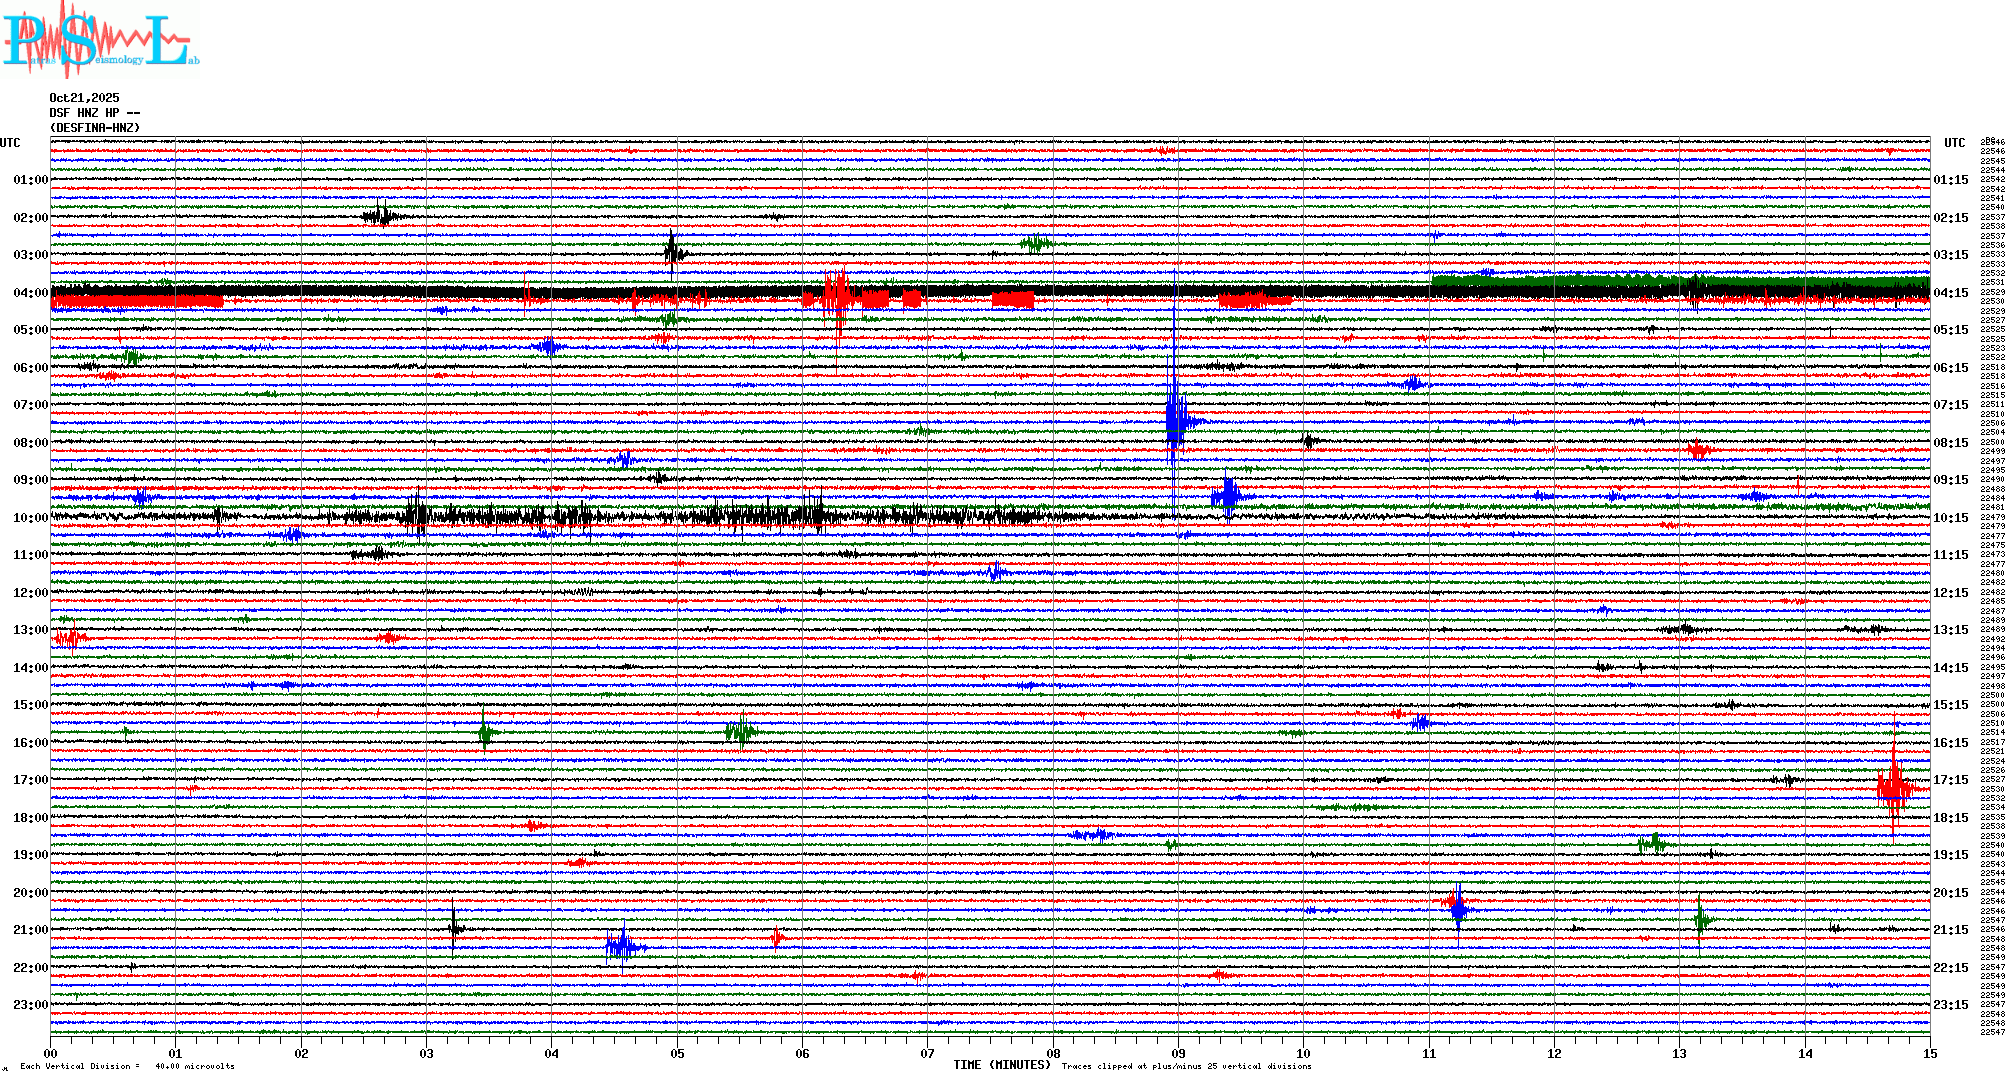Click the Oct21,2025 date label
The width and height of the screenshot is (2010, 1080).
click(x=84, y=98)
